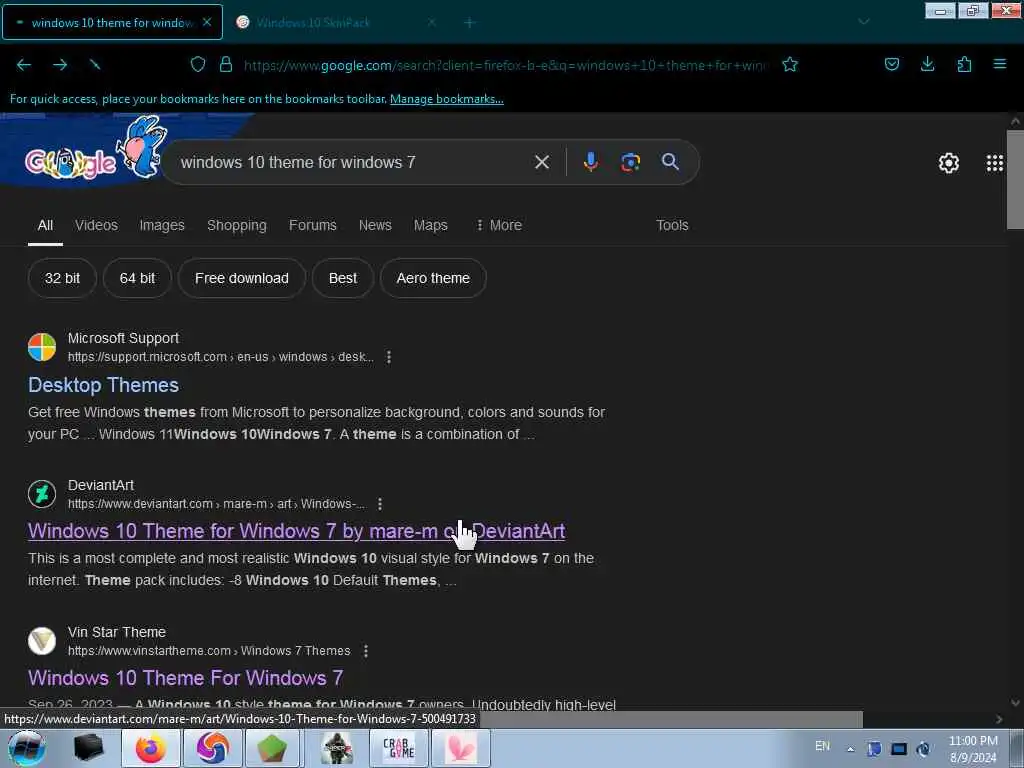Click the Microsoft Support favicon

[x=42, y=347]
